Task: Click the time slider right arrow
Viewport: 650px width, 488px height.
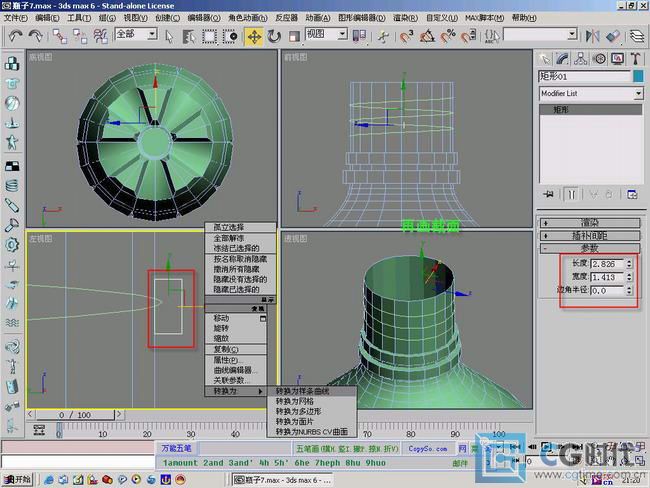Action: 119,414
